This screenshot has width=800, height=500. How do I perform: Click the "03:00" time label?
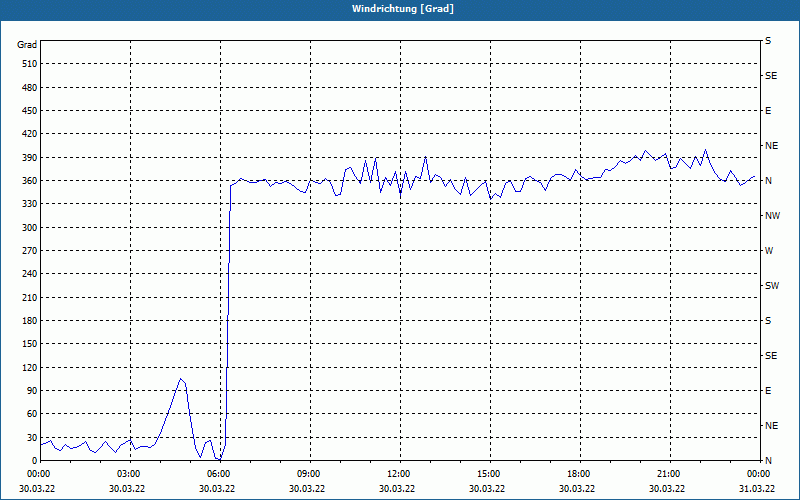[131, 474]
